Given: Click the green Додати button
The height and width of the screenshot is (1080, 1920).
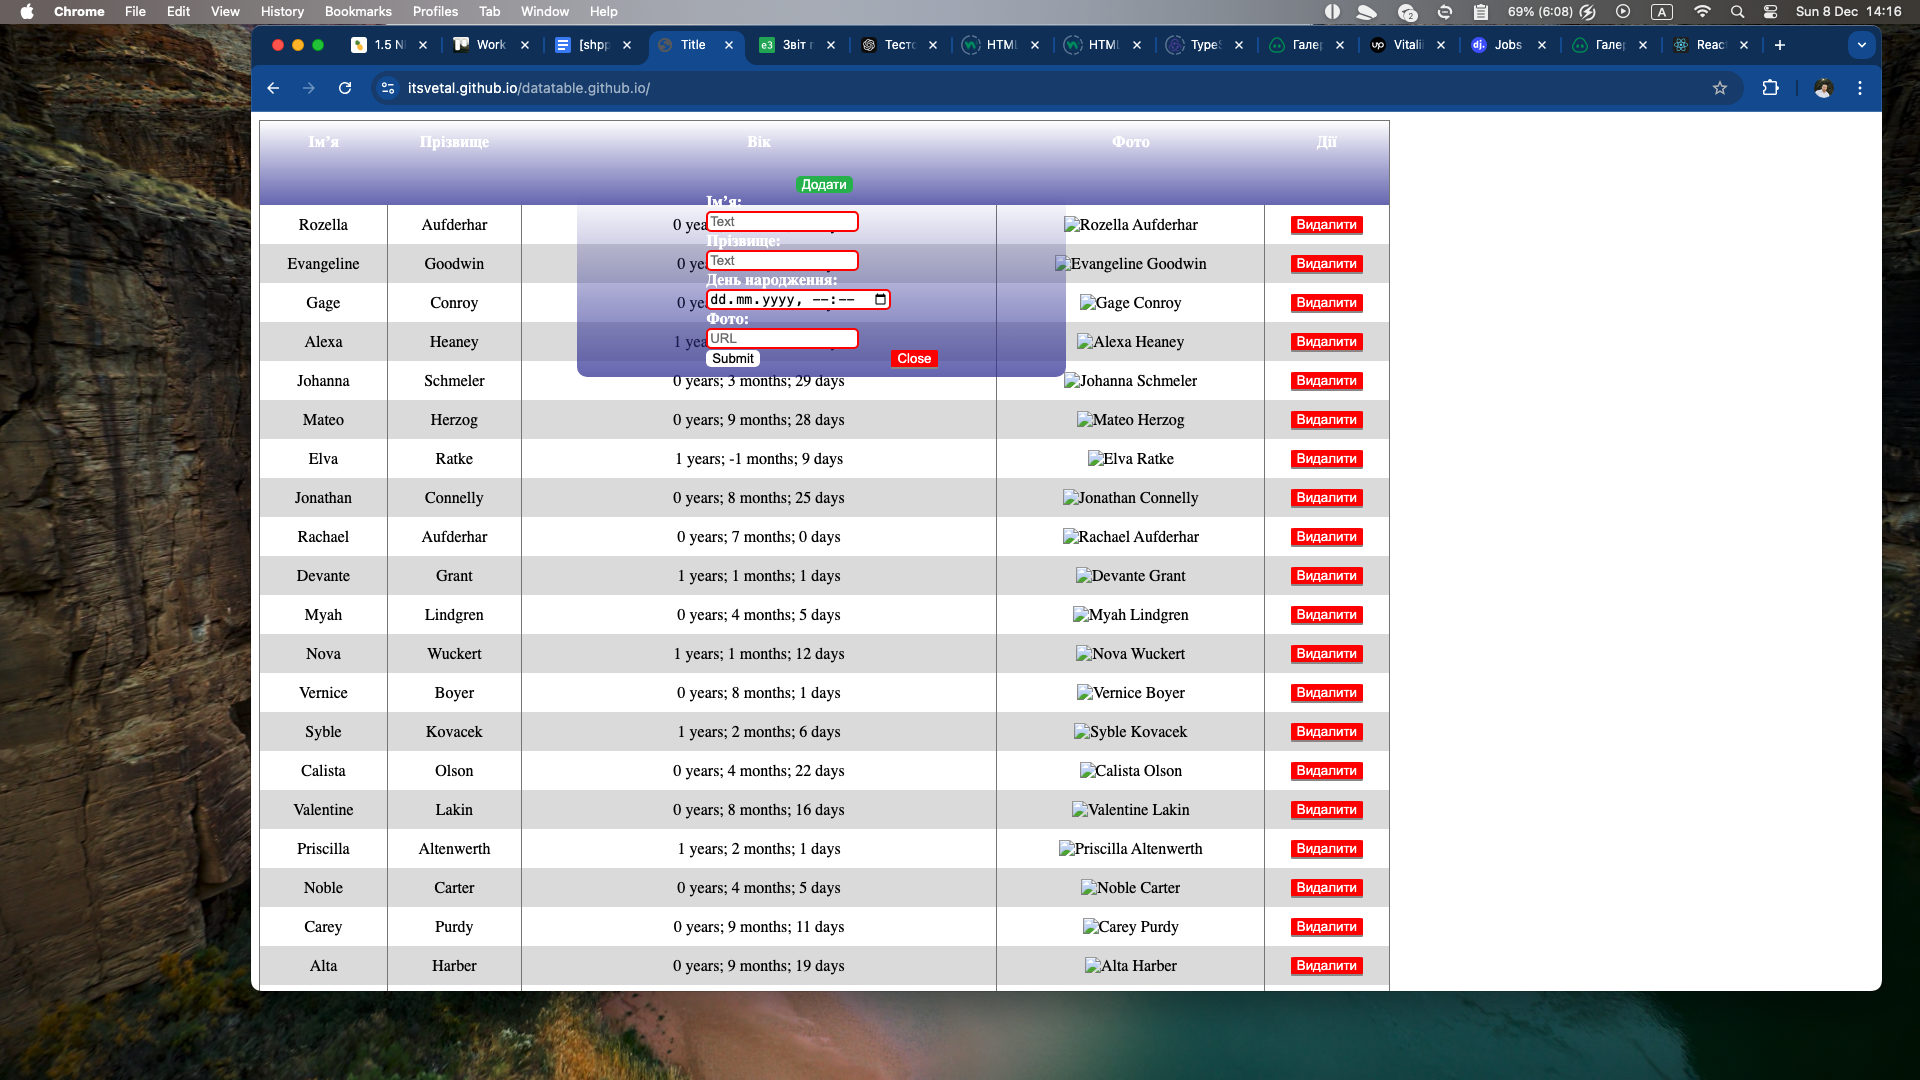Looking at the screenshot, I should (823, 184).
